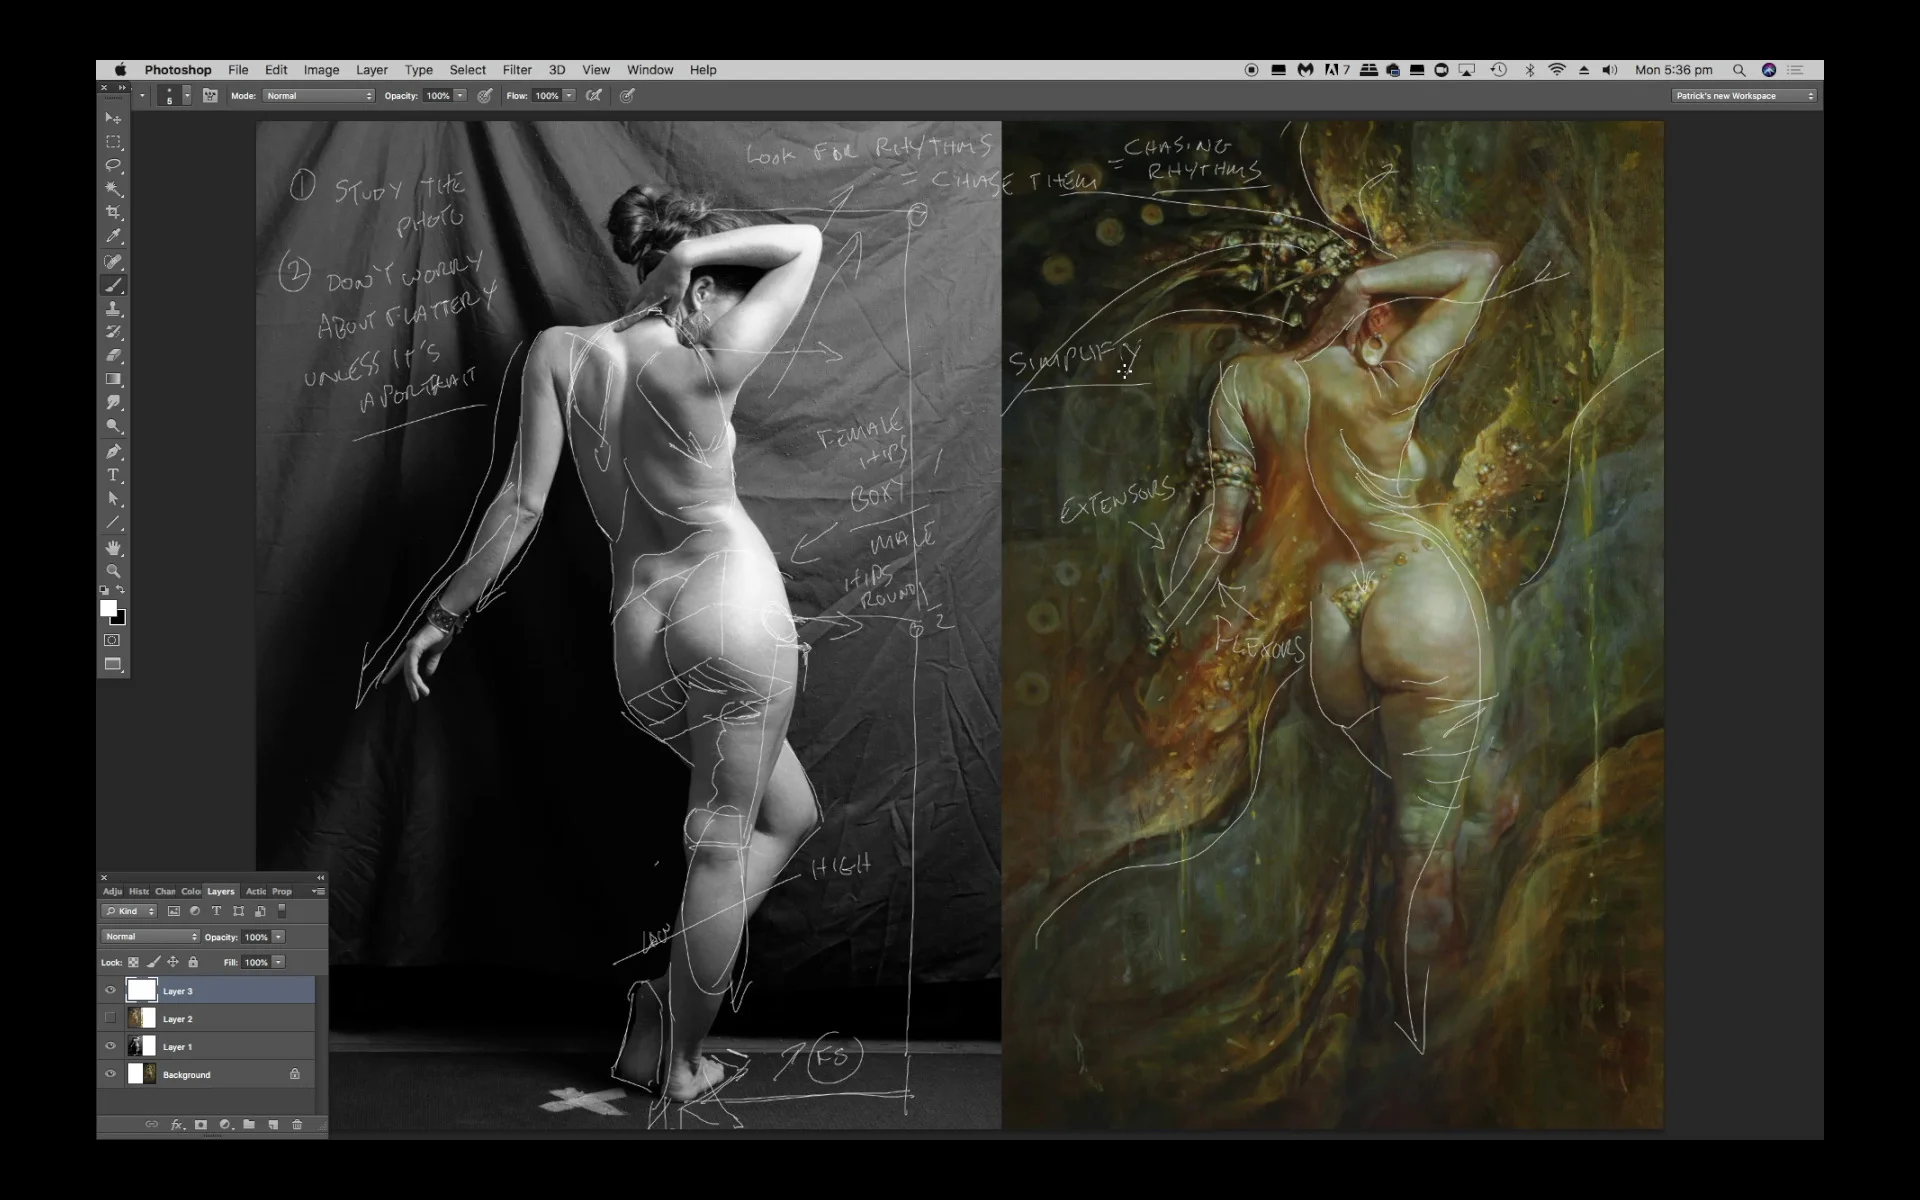The height and width of the screenshot is (1200, 1920).
Task: Open brush Mode dropdown
Action: (319, 96)
